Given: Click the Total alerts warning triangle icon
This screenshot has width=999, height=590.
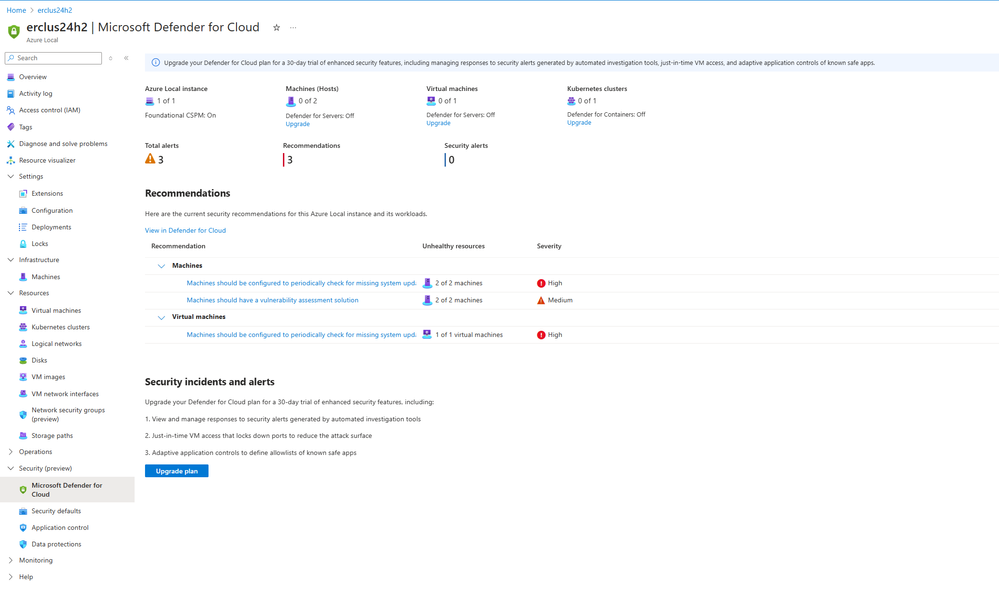Looking at the screenshot, I should (x=150, y=159).
